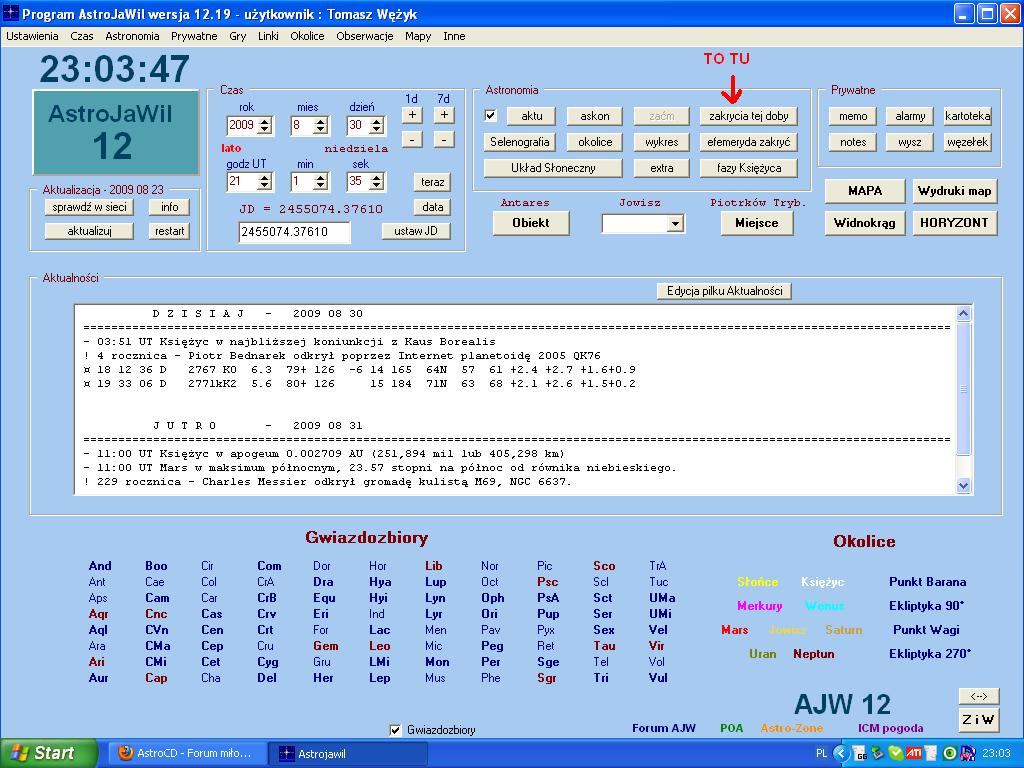Open the Czas menu
The image size is (1024, 768).
pos(82,37)
